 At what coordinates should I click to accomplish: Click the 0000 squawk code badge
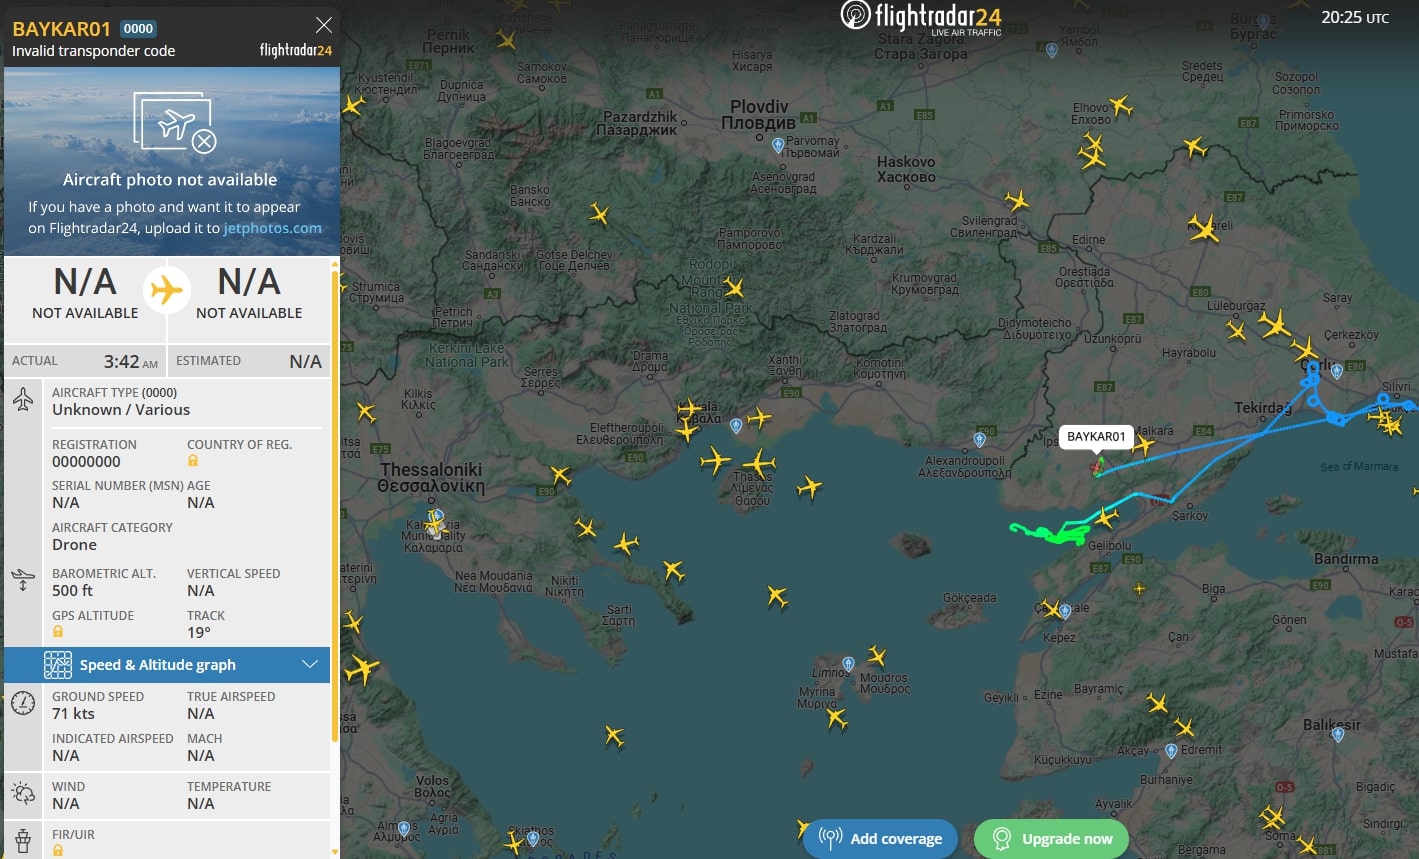[x=138, y=29]
